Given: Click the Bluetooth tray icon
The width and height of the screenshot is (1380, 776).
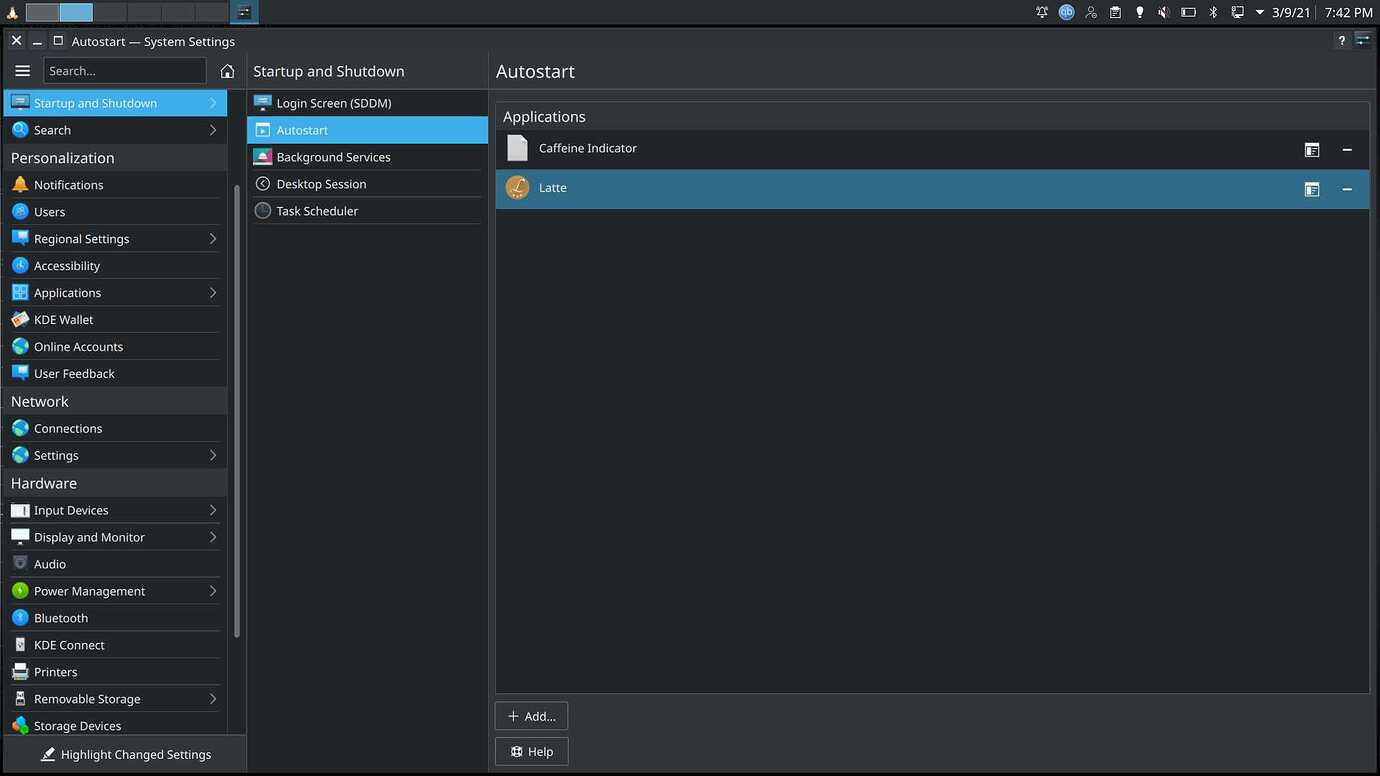Looking at the screenshot, I should pos(1213,12).
